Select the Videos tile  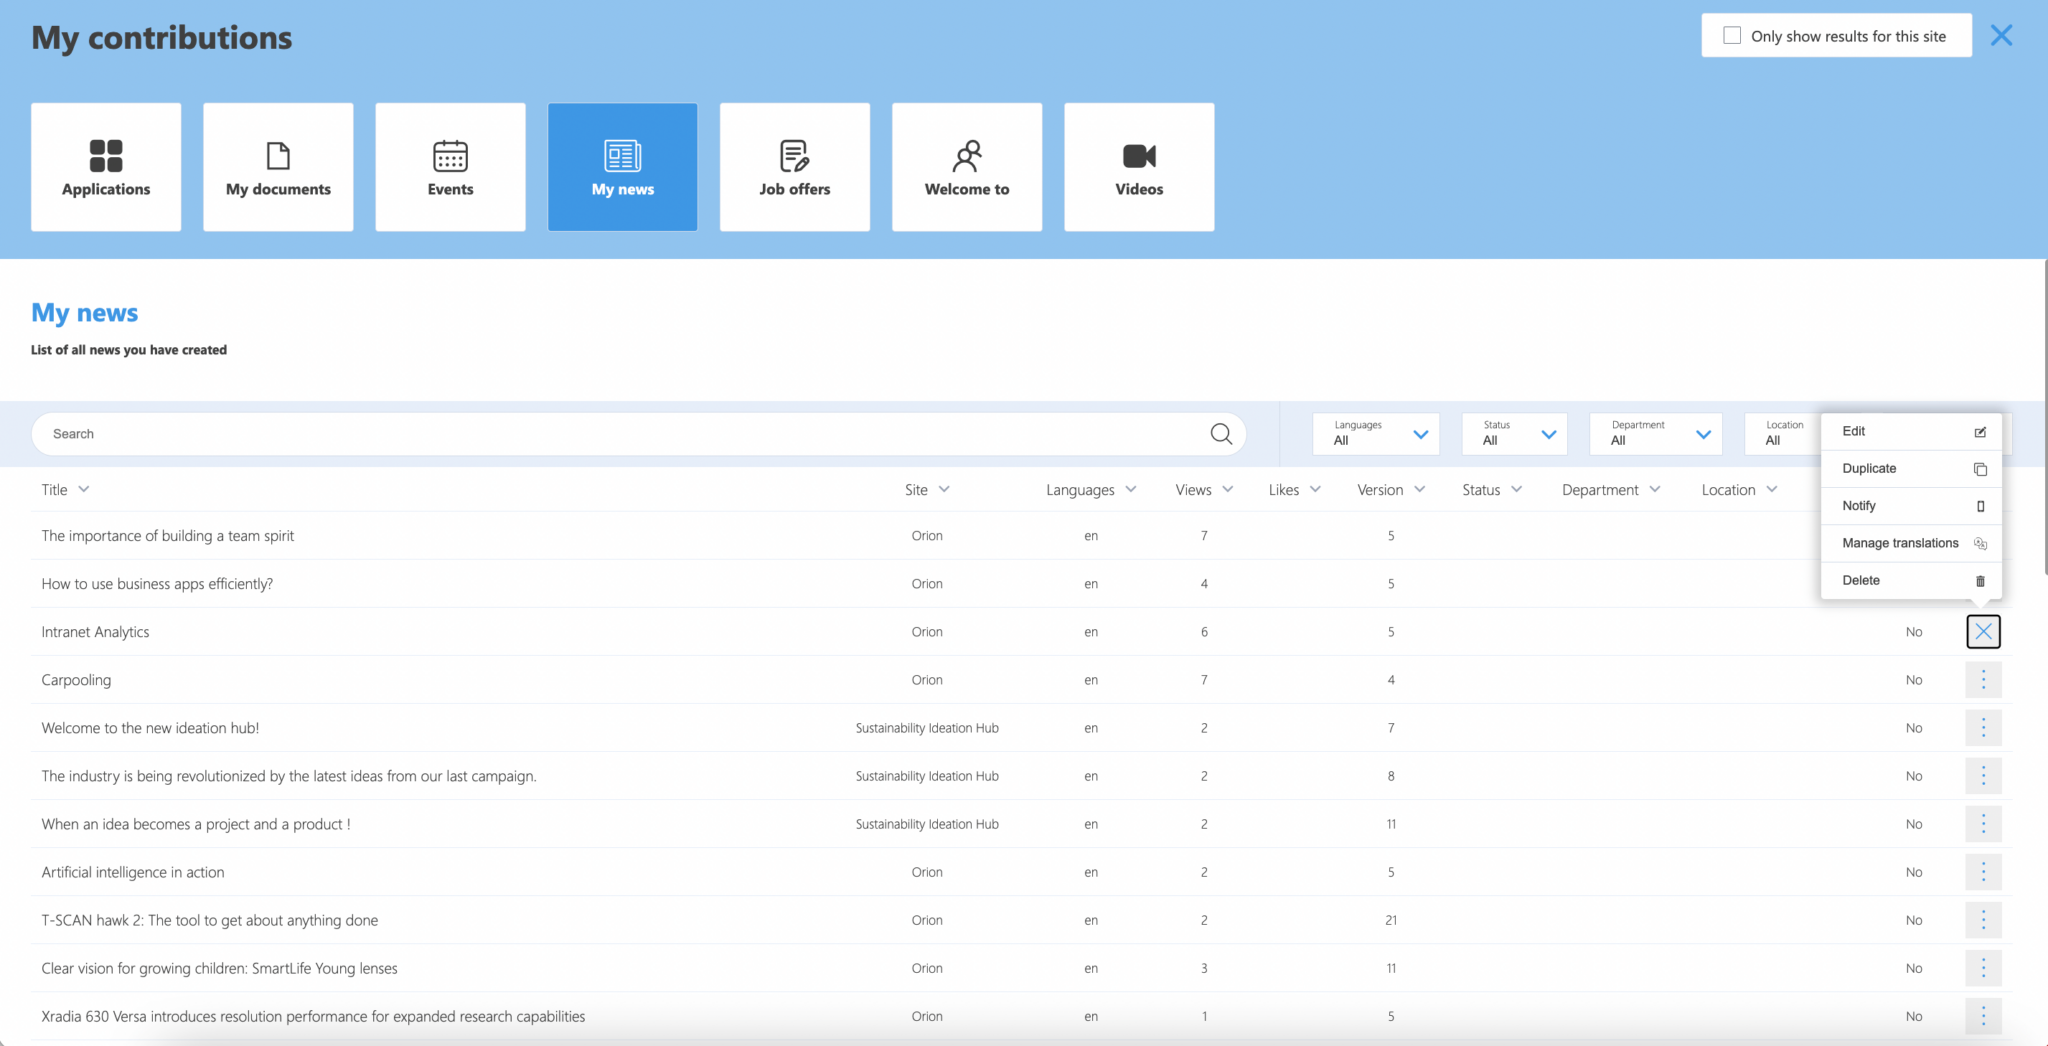point(1138,166)
